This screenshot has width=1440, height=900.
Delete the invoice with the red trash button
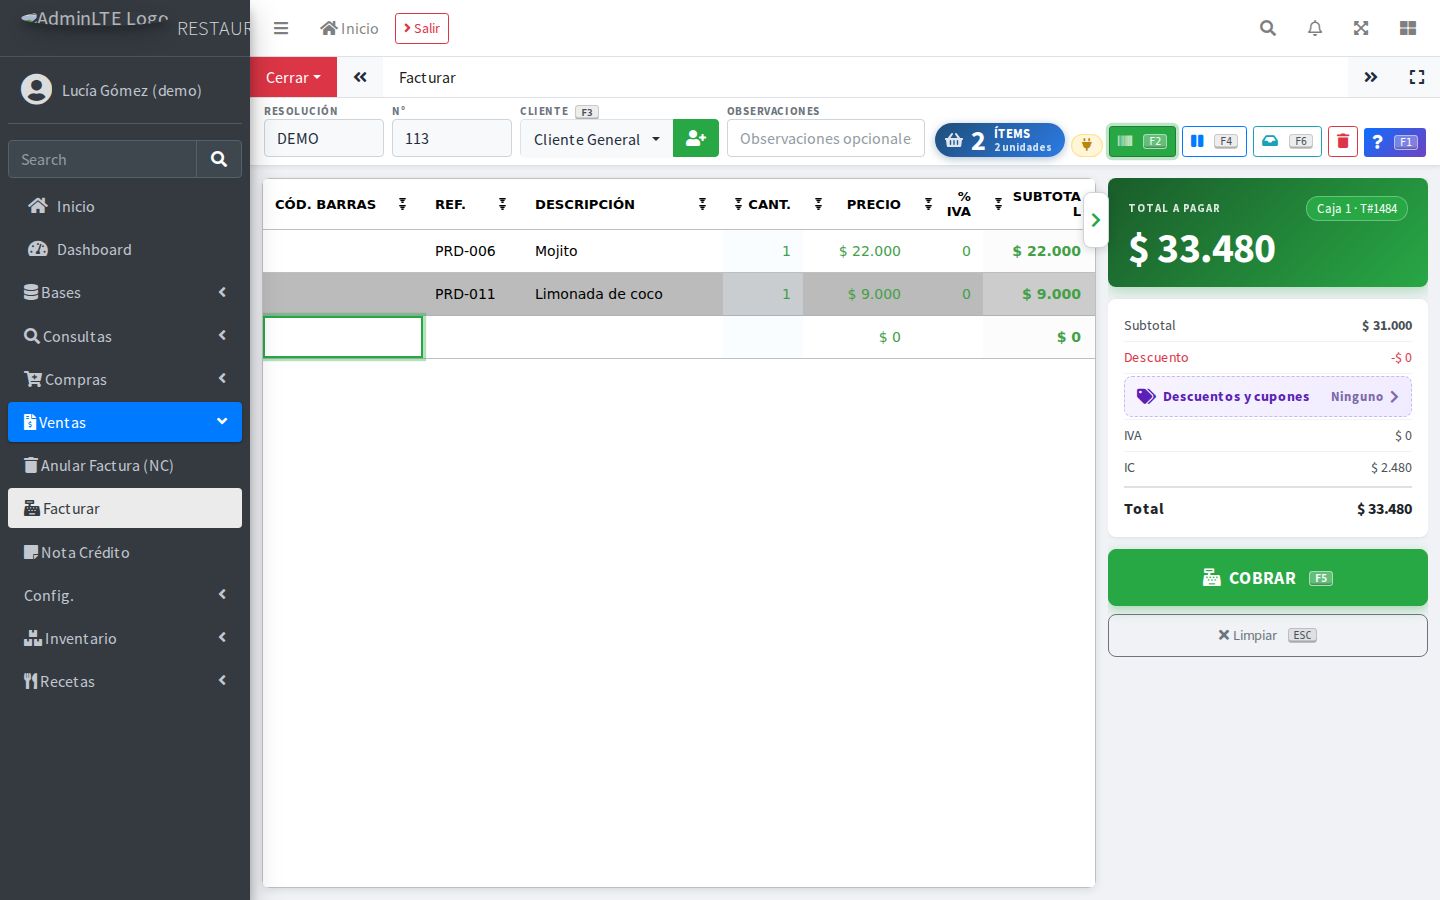(1343, 141)
